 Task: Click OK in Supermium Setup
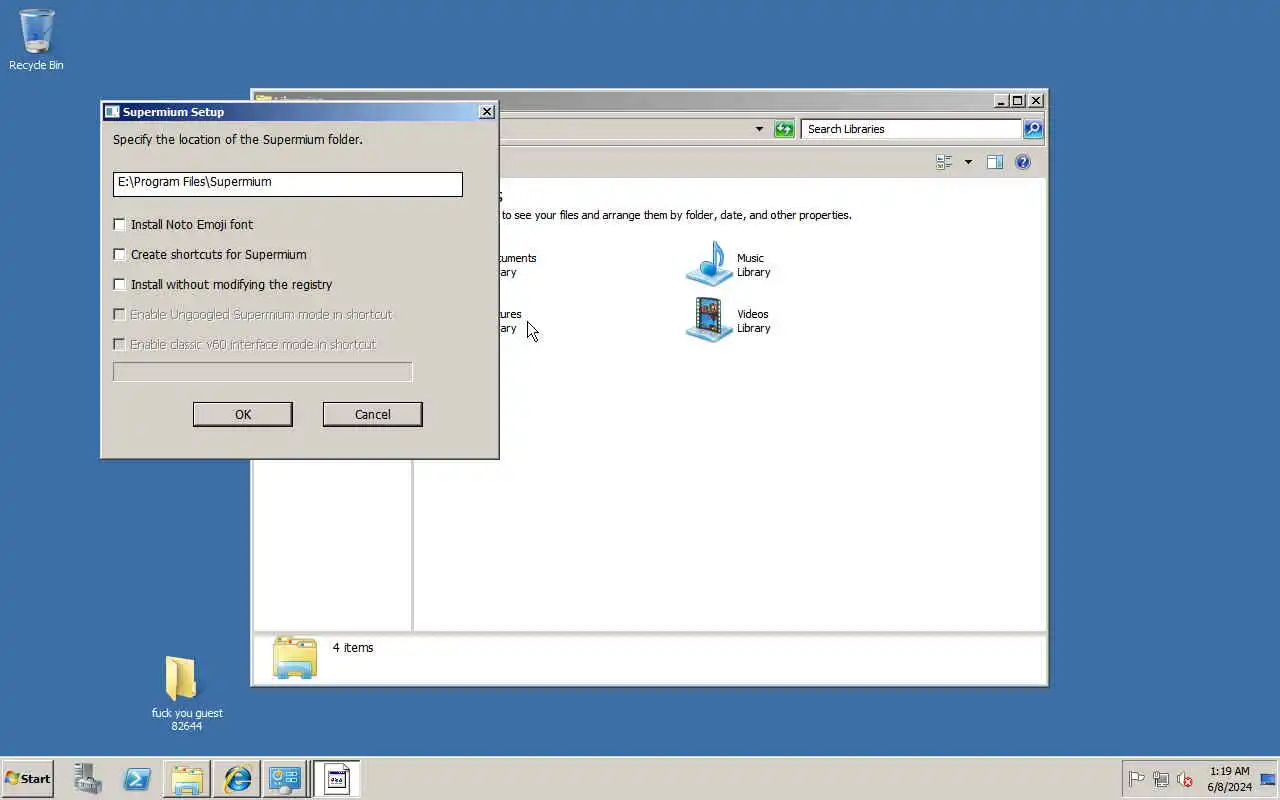pos(243,415)
